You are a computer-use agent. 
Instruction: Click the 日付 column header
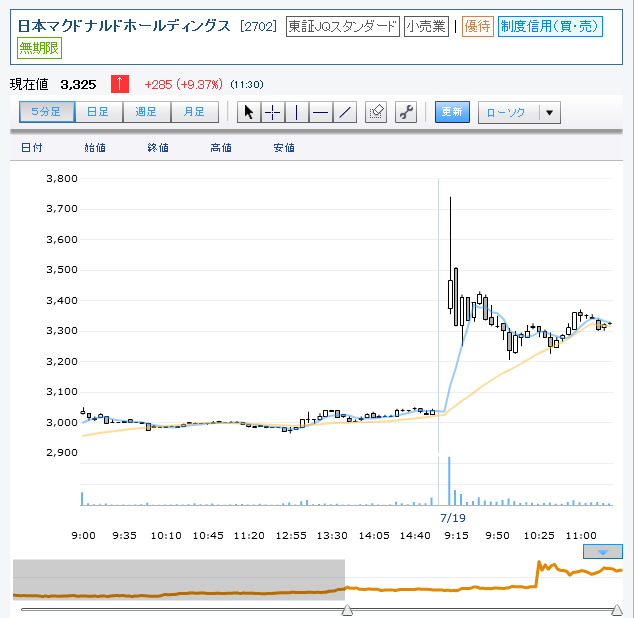pos(32,147)
